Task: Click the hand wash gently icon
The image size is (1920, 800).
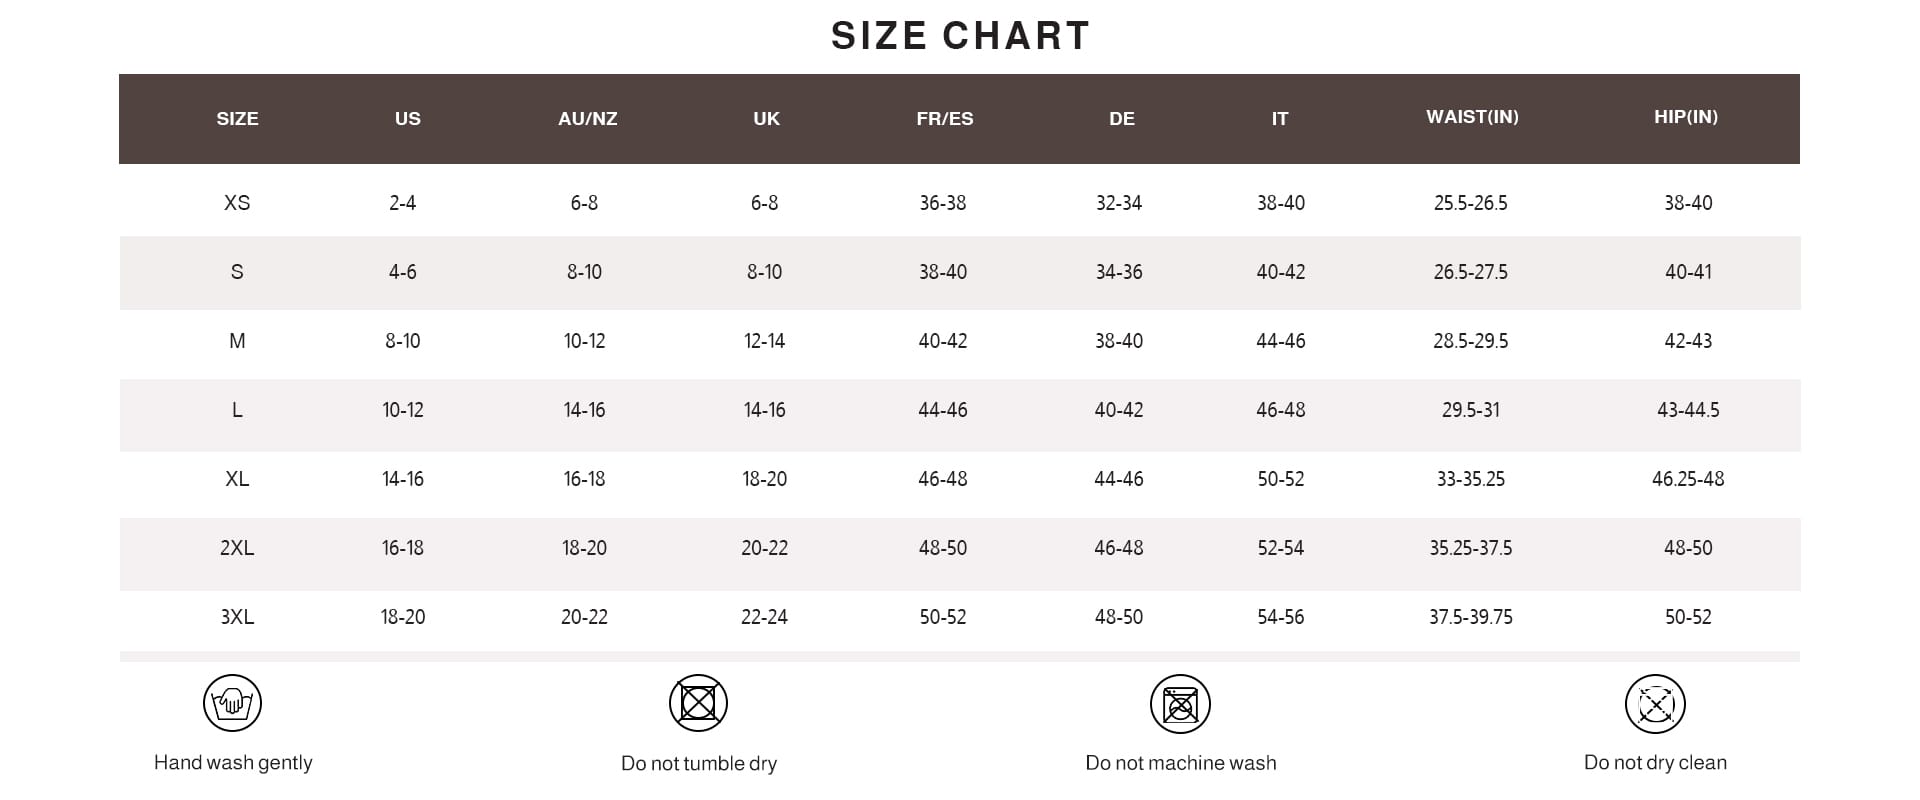Action: coord(232,703)
